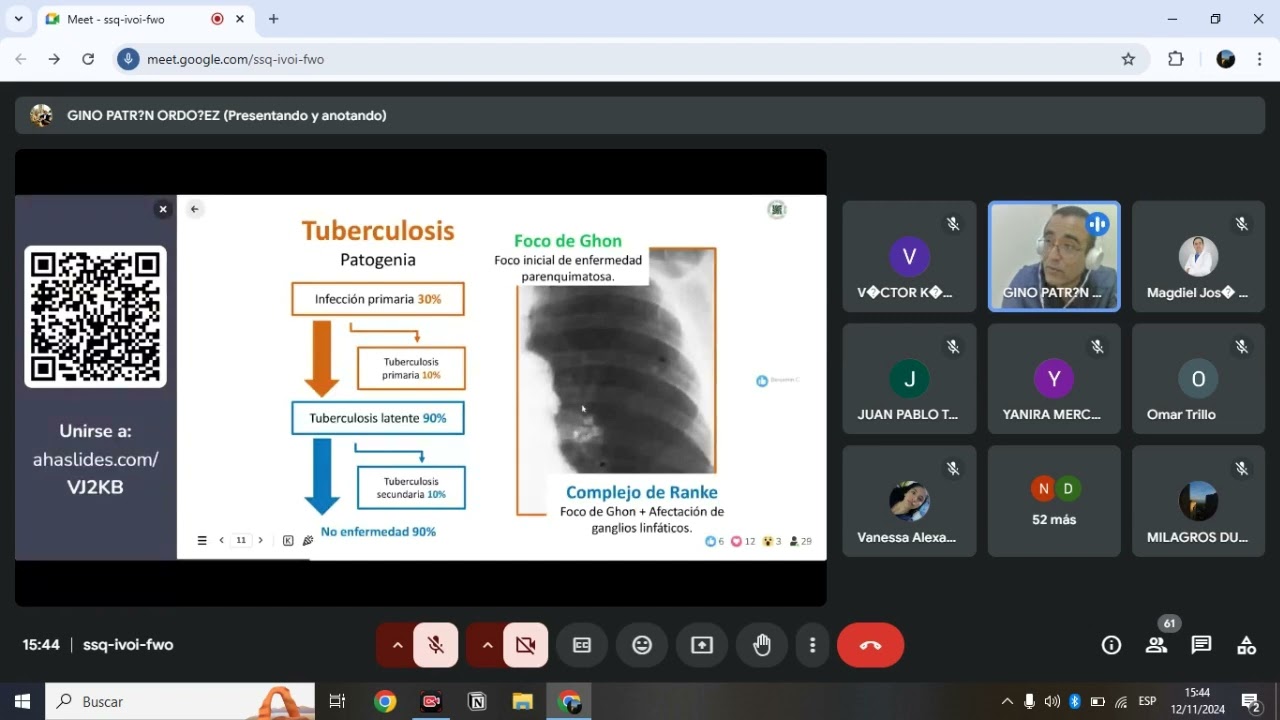Open the screen recorder taskbar icon
The width and height of the screenshot is (1280, 720).
431,701
